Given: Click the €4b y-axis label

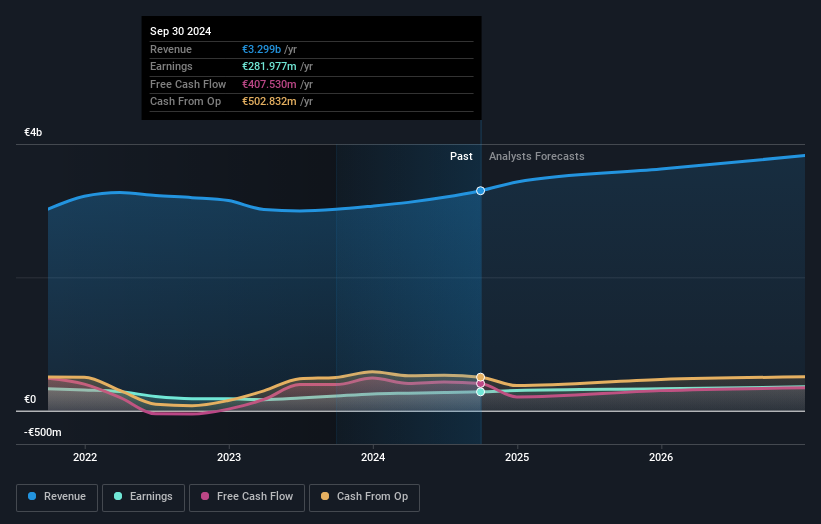Looking at the screenshot, I should 33,132.
